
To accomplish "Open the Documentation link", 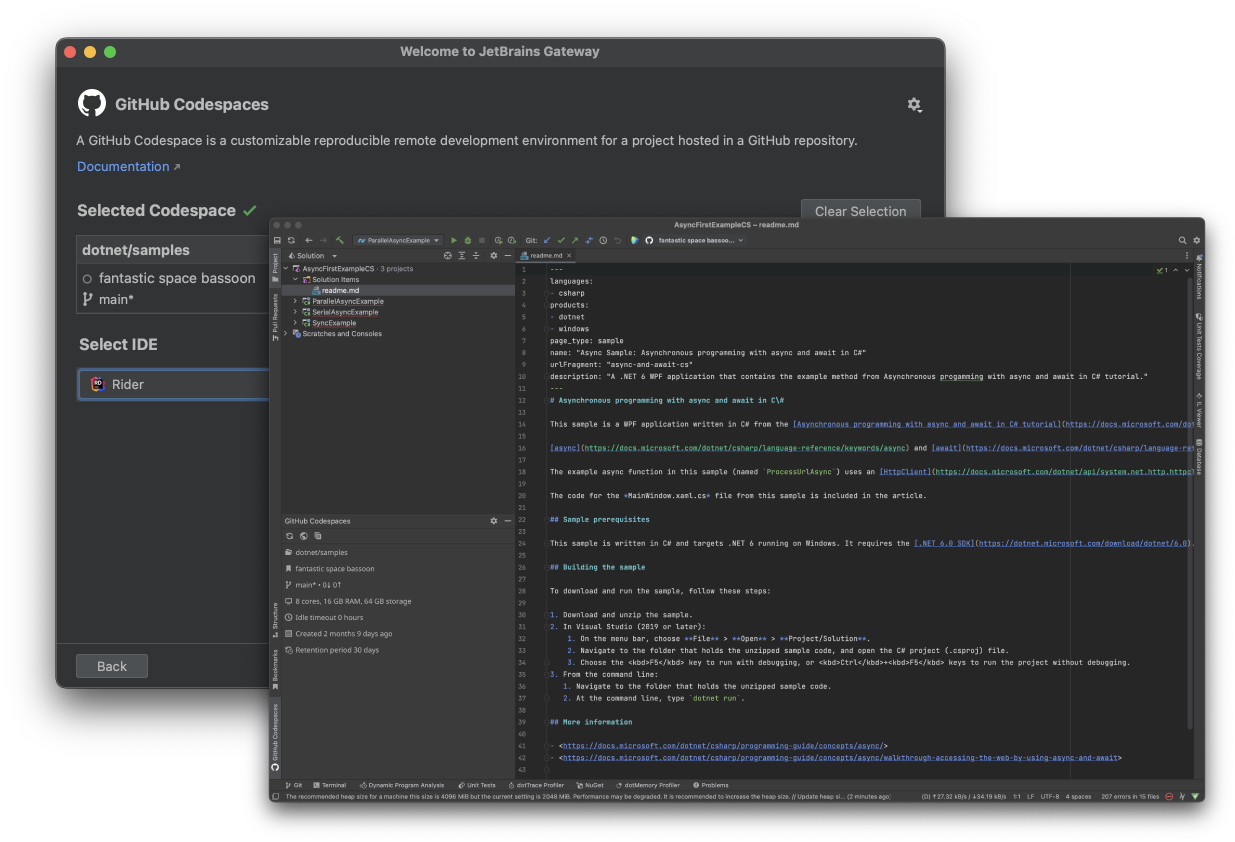I will [122, 166].
